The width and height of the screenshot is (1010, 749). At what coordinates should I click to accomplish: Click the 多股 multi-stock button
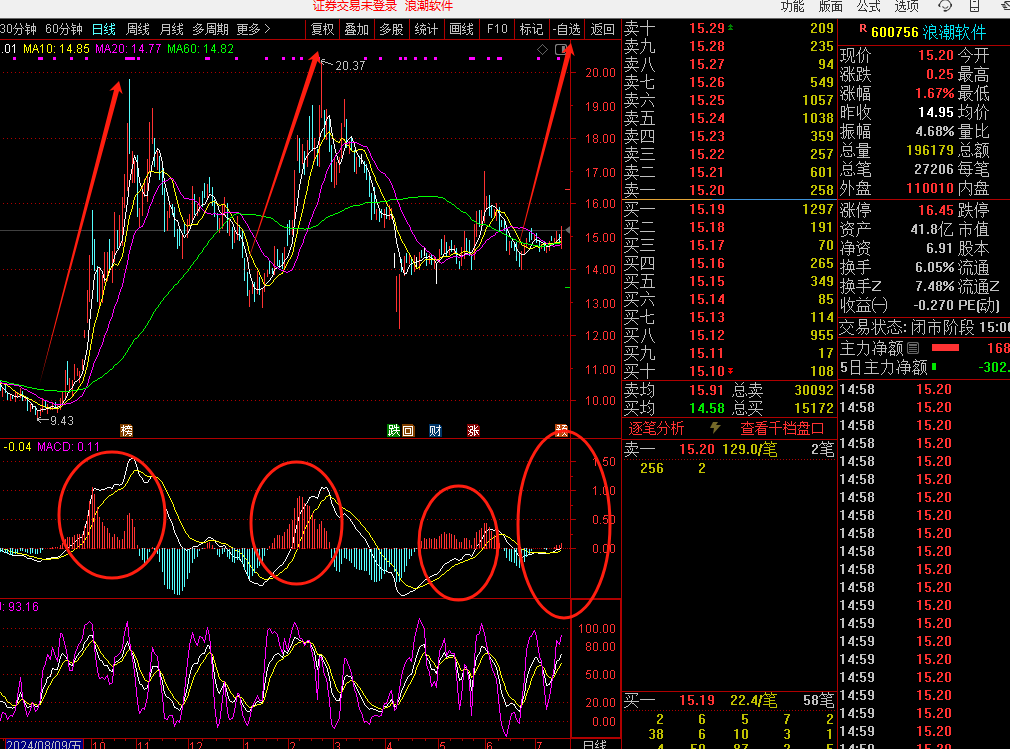coord(391,29)
